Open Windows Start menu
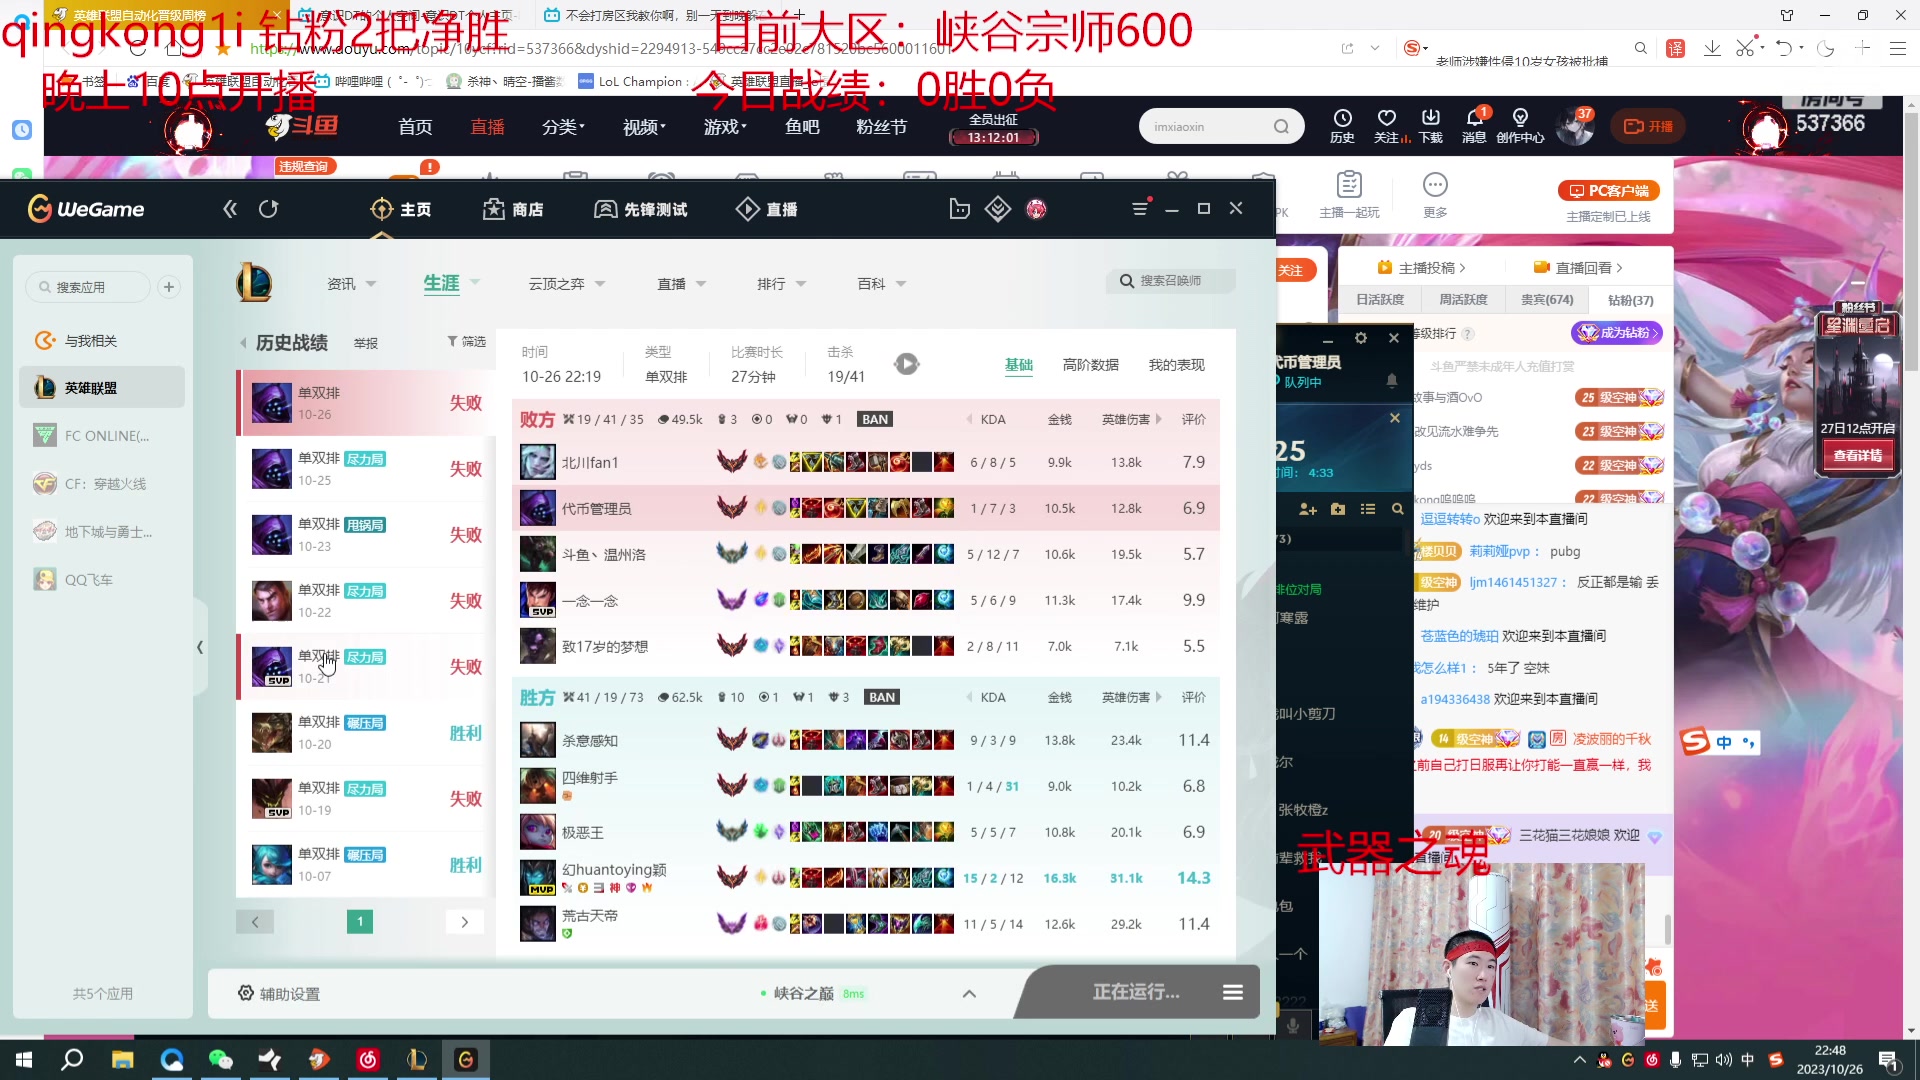 [24, 1059]
